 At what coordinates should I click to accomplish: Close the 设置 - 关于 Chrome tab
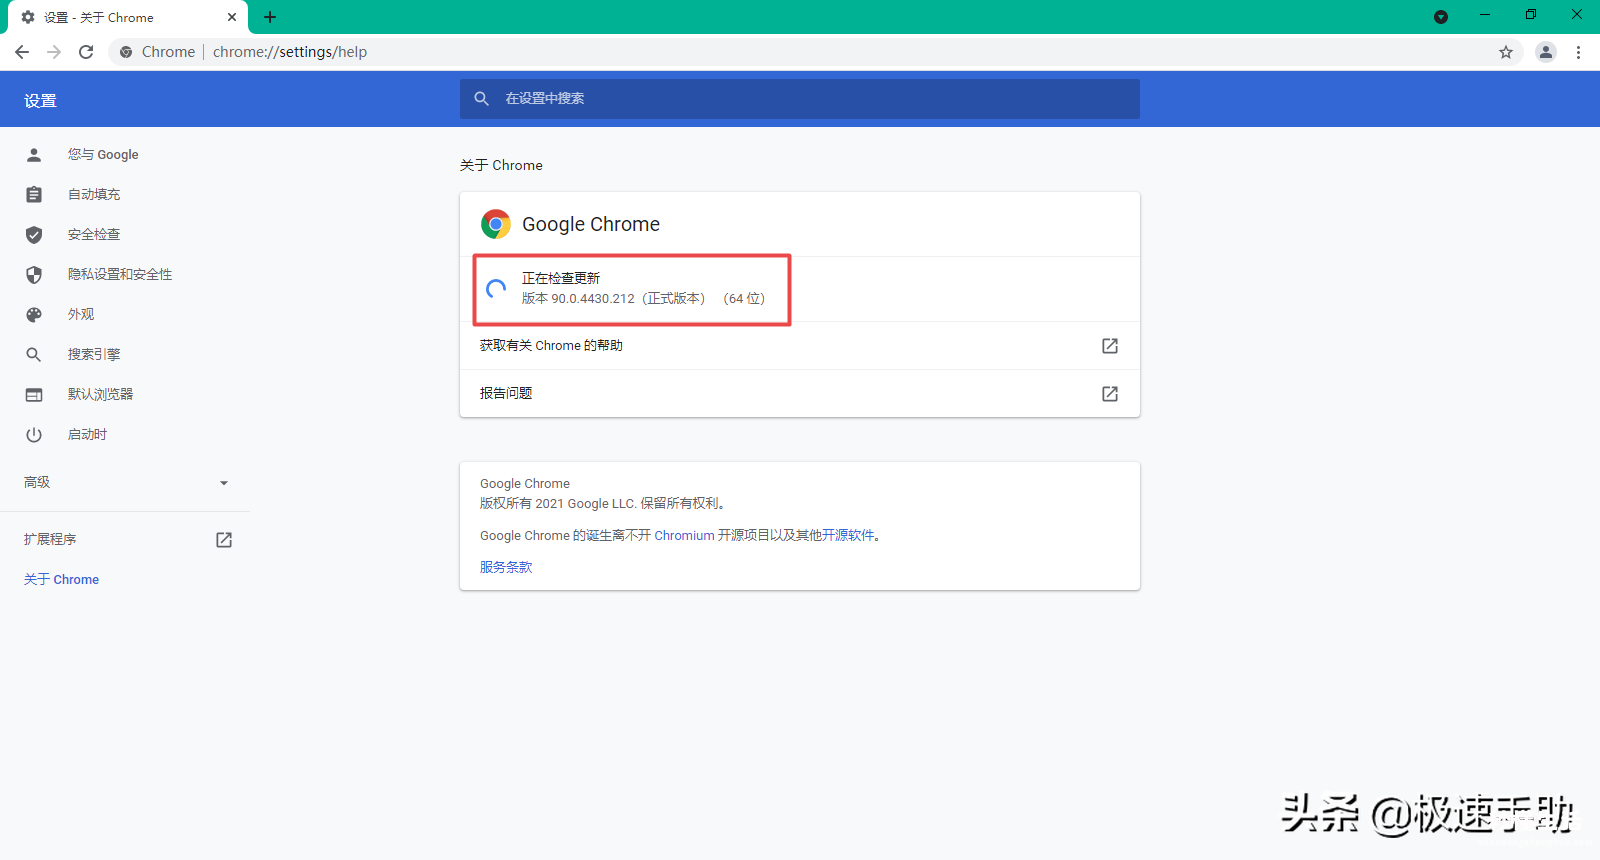pos(232,17)
